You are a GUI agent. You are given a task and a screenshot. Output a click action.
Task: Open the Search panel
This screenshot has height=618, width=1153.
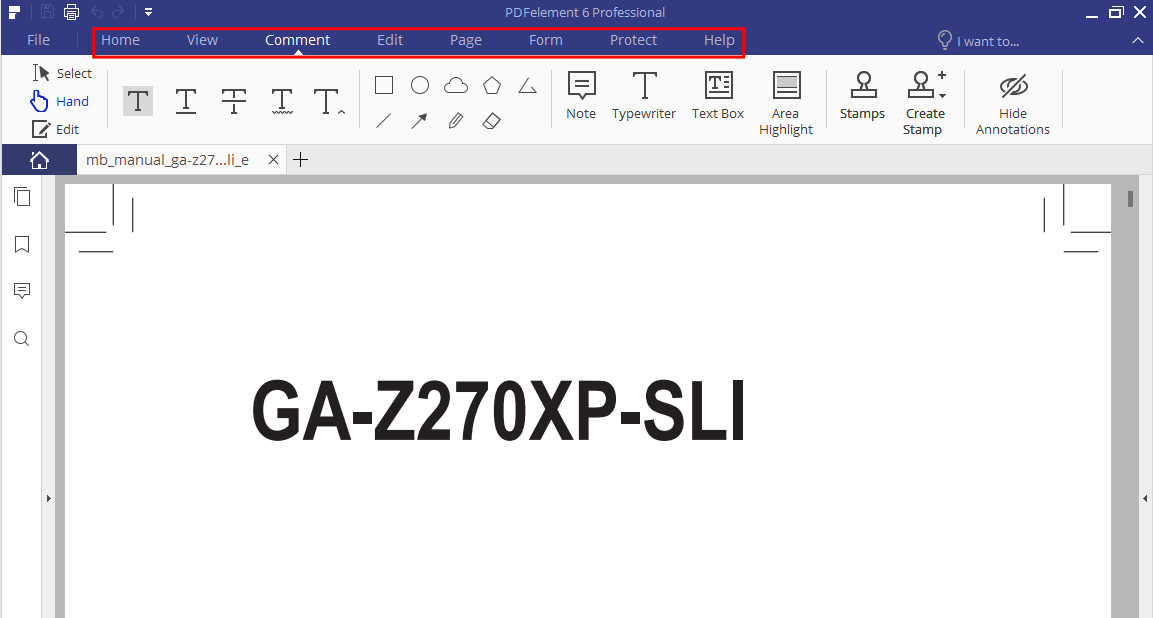22,338
